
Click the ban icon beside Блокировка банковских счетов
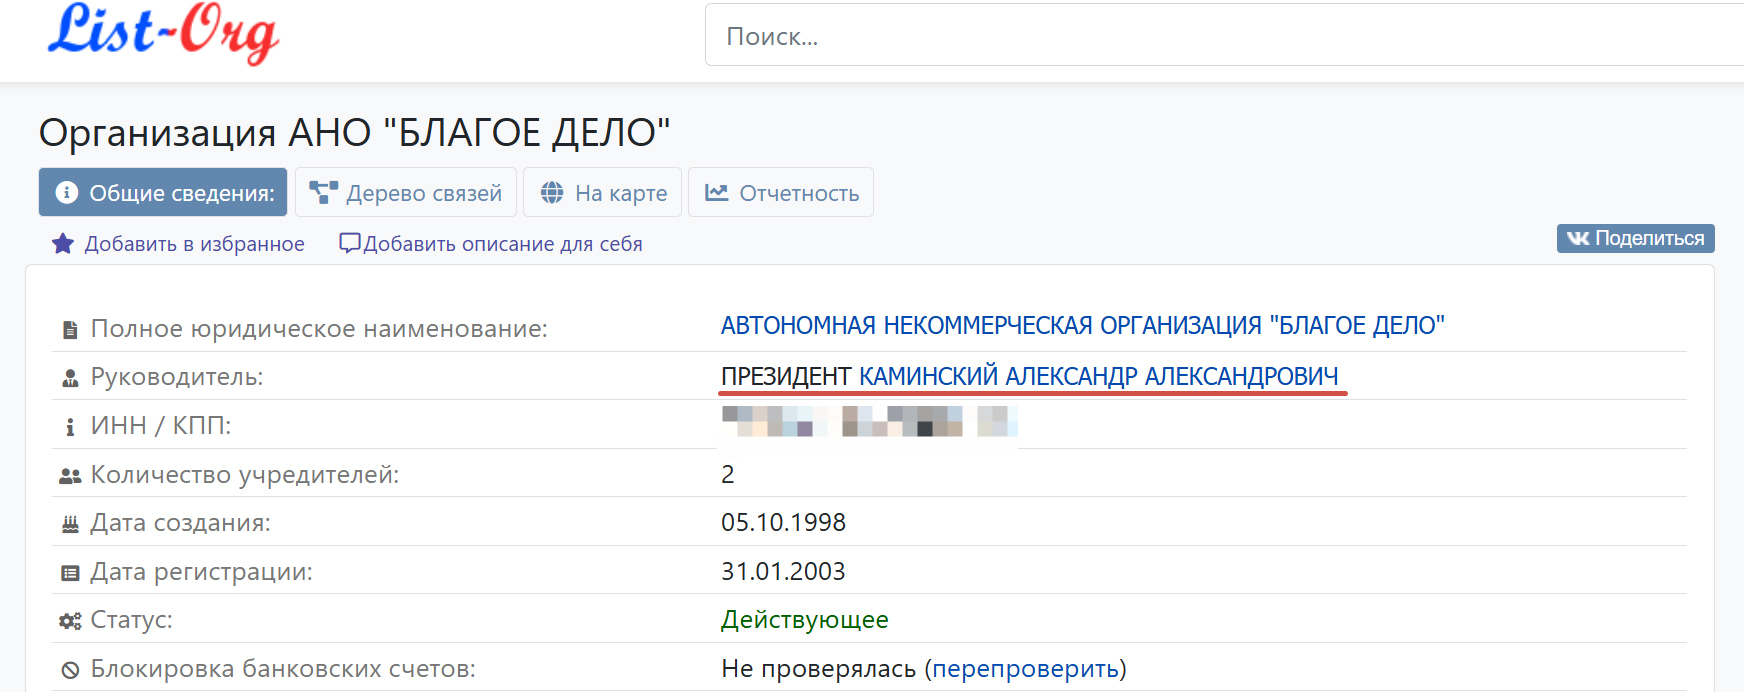70,670
